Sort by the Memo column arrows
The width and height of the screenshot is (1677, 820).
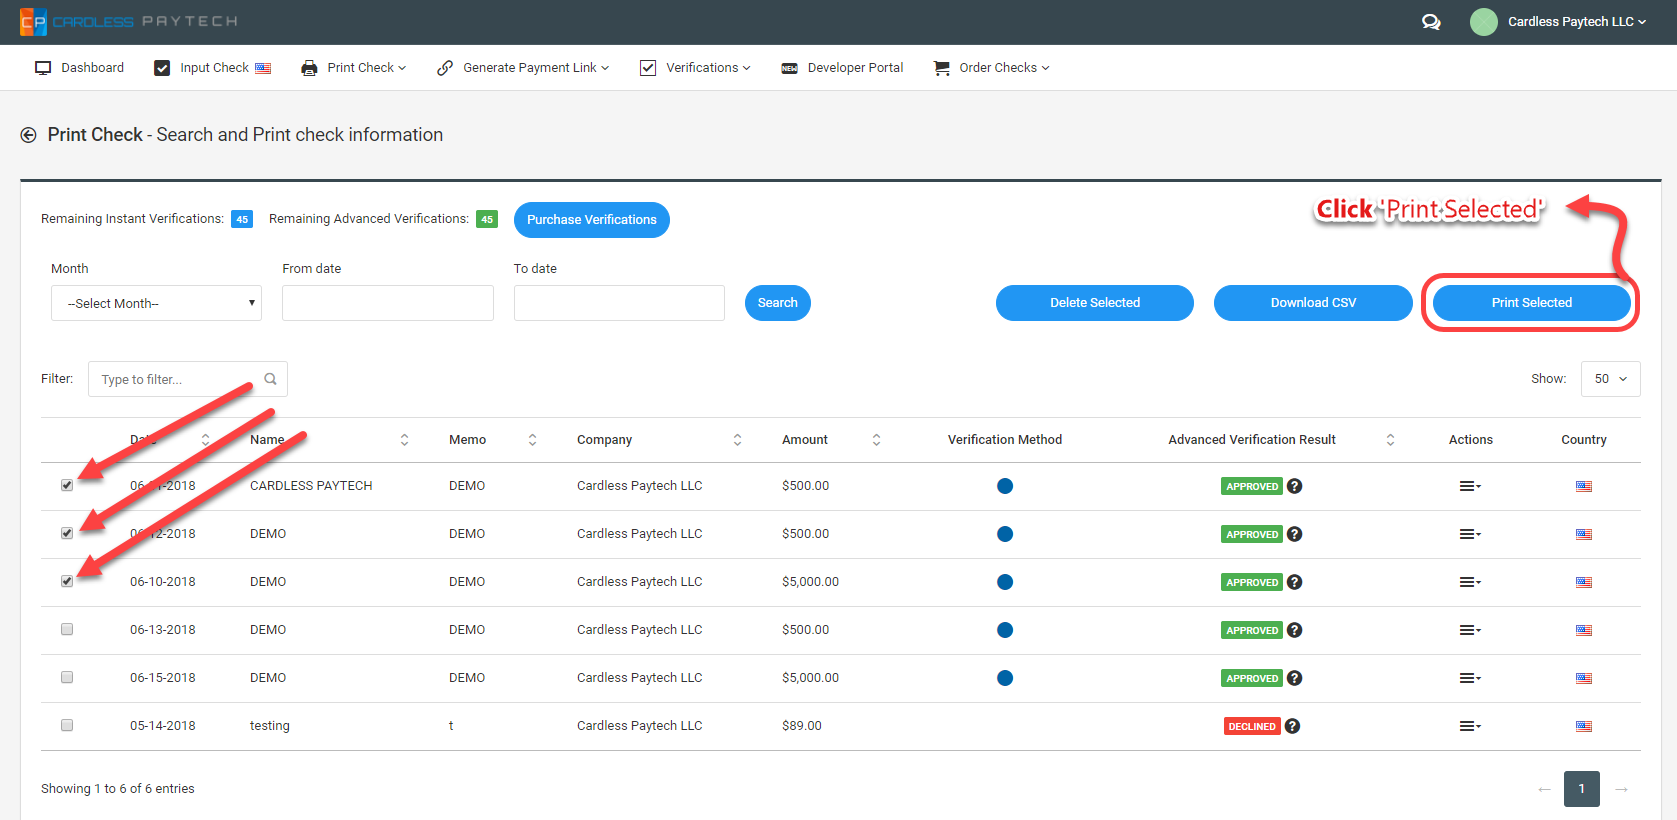pos(532,440)
